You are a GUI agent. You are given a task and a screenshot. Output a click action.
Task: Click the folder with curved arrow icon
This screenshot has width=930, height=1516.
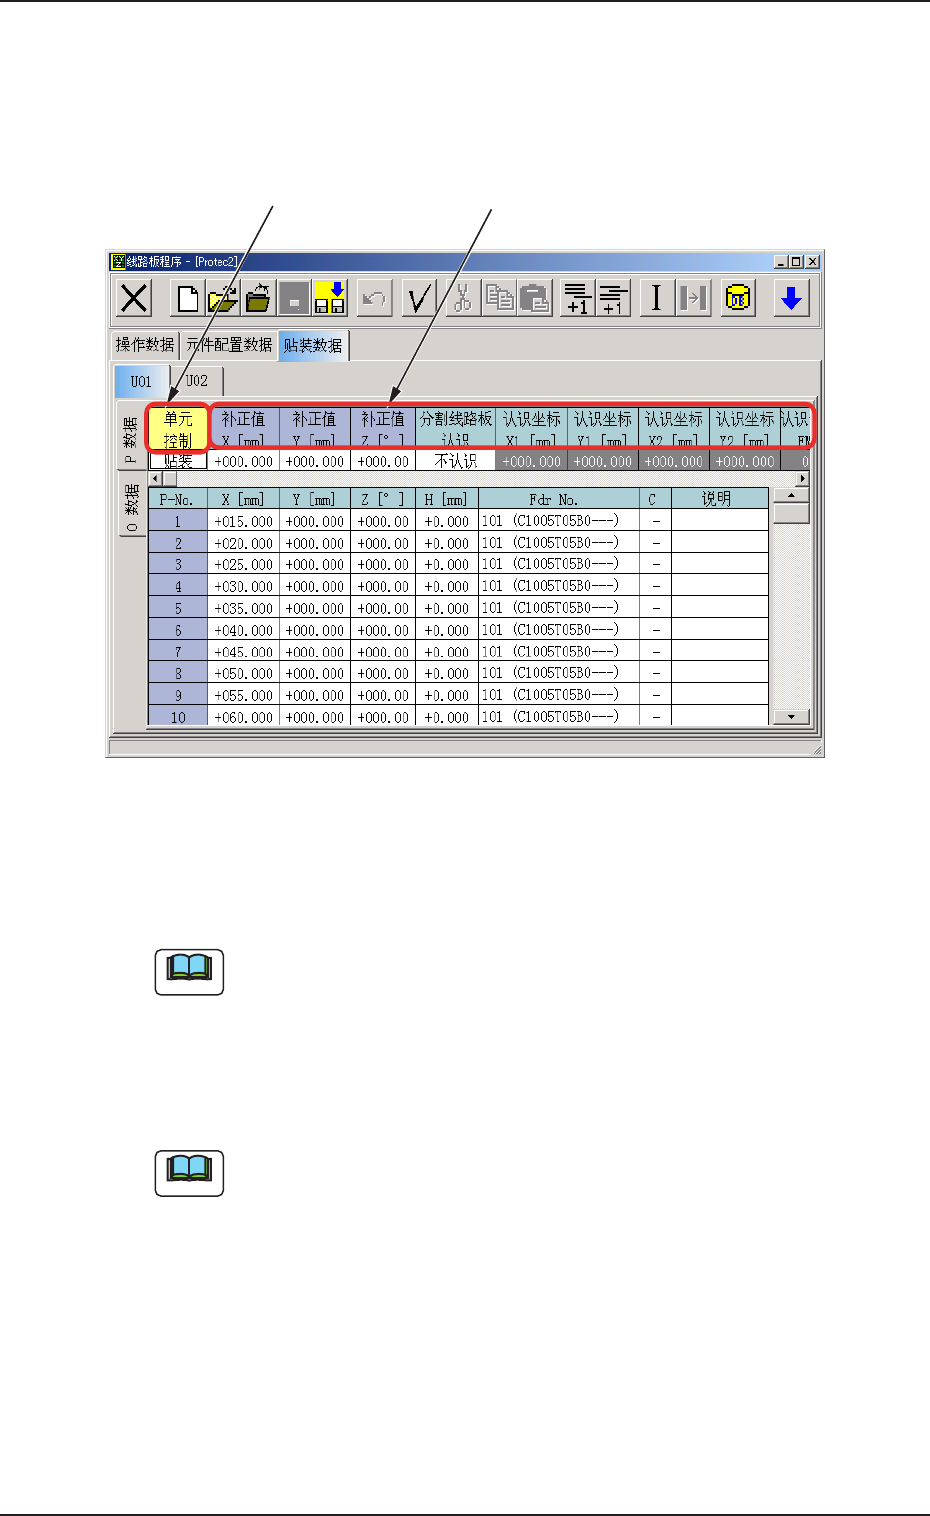(x=258, y=298)
